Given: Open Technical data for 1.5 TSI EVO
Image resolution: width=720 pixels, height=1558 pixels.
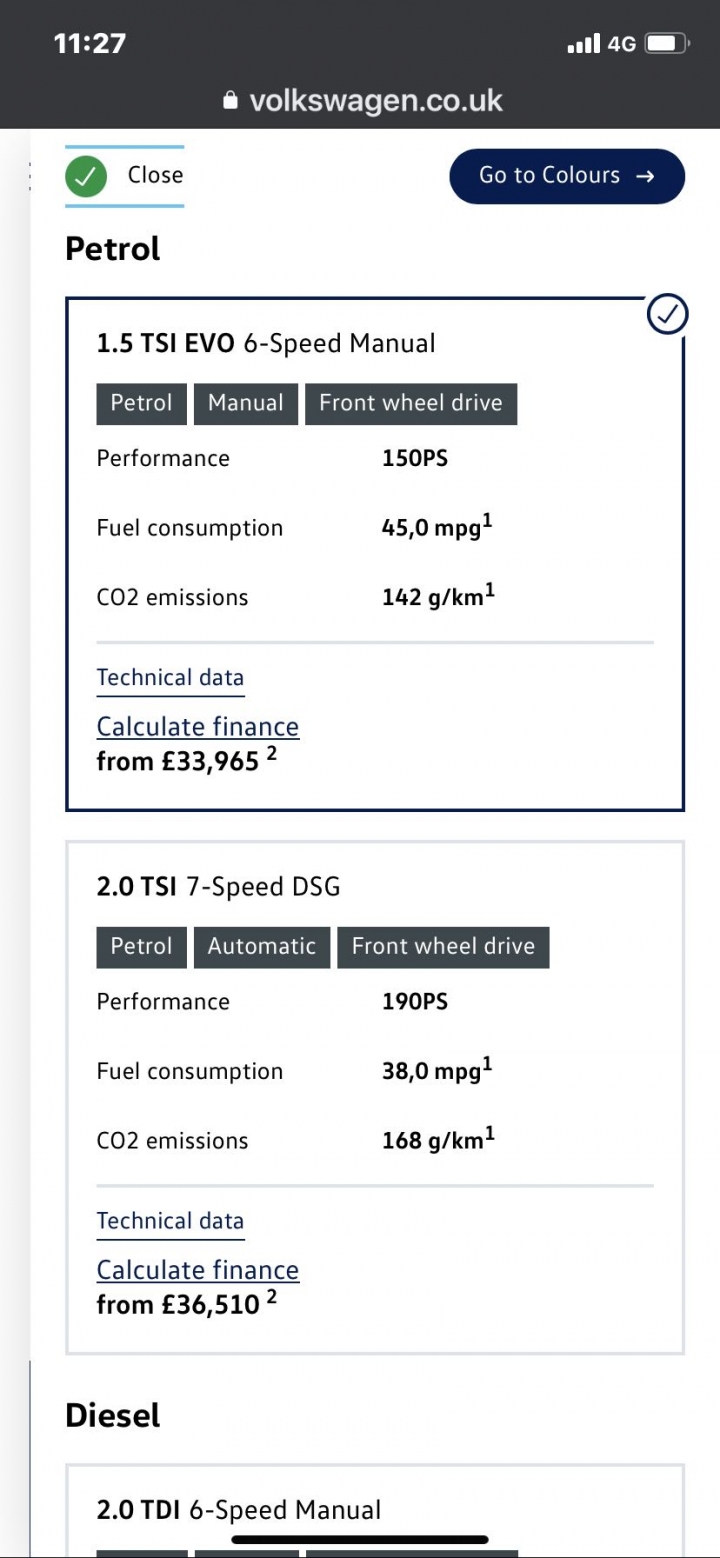Looking at the screenshot, I should click(x=170, y=678).
